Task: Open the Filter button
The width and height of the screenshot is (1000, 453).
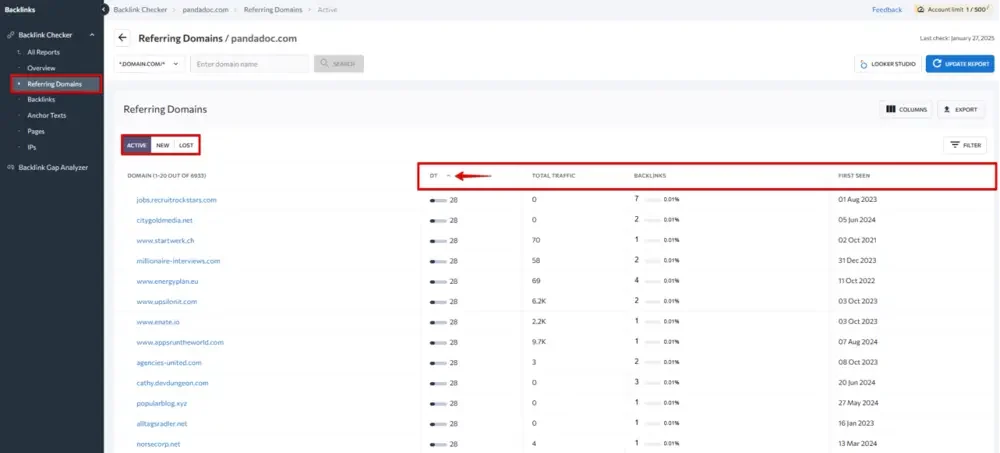Action: coord(966,145)
